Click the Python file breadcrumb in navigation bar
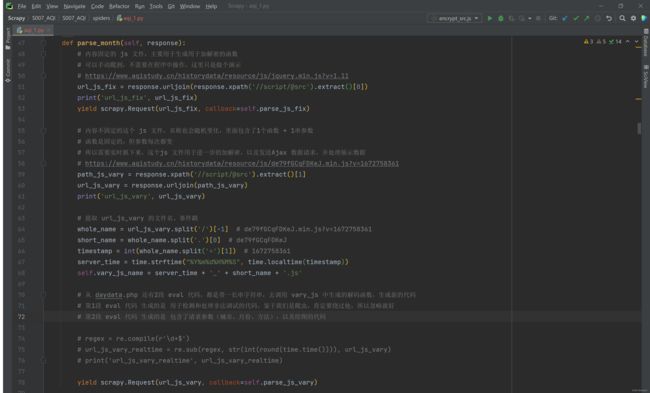650x393 pixels. 130,18
